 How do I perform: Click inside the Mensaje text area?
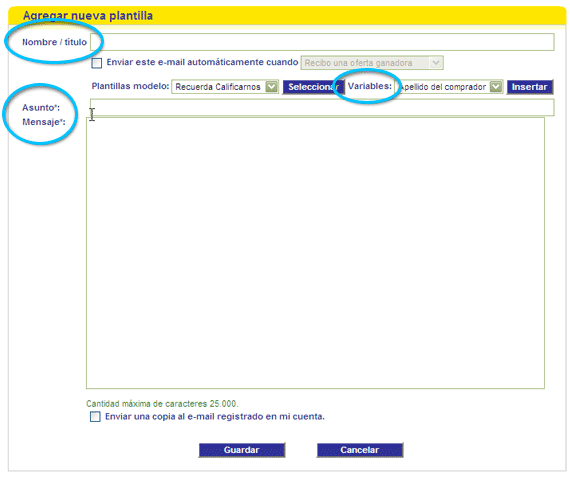(315, 253)
